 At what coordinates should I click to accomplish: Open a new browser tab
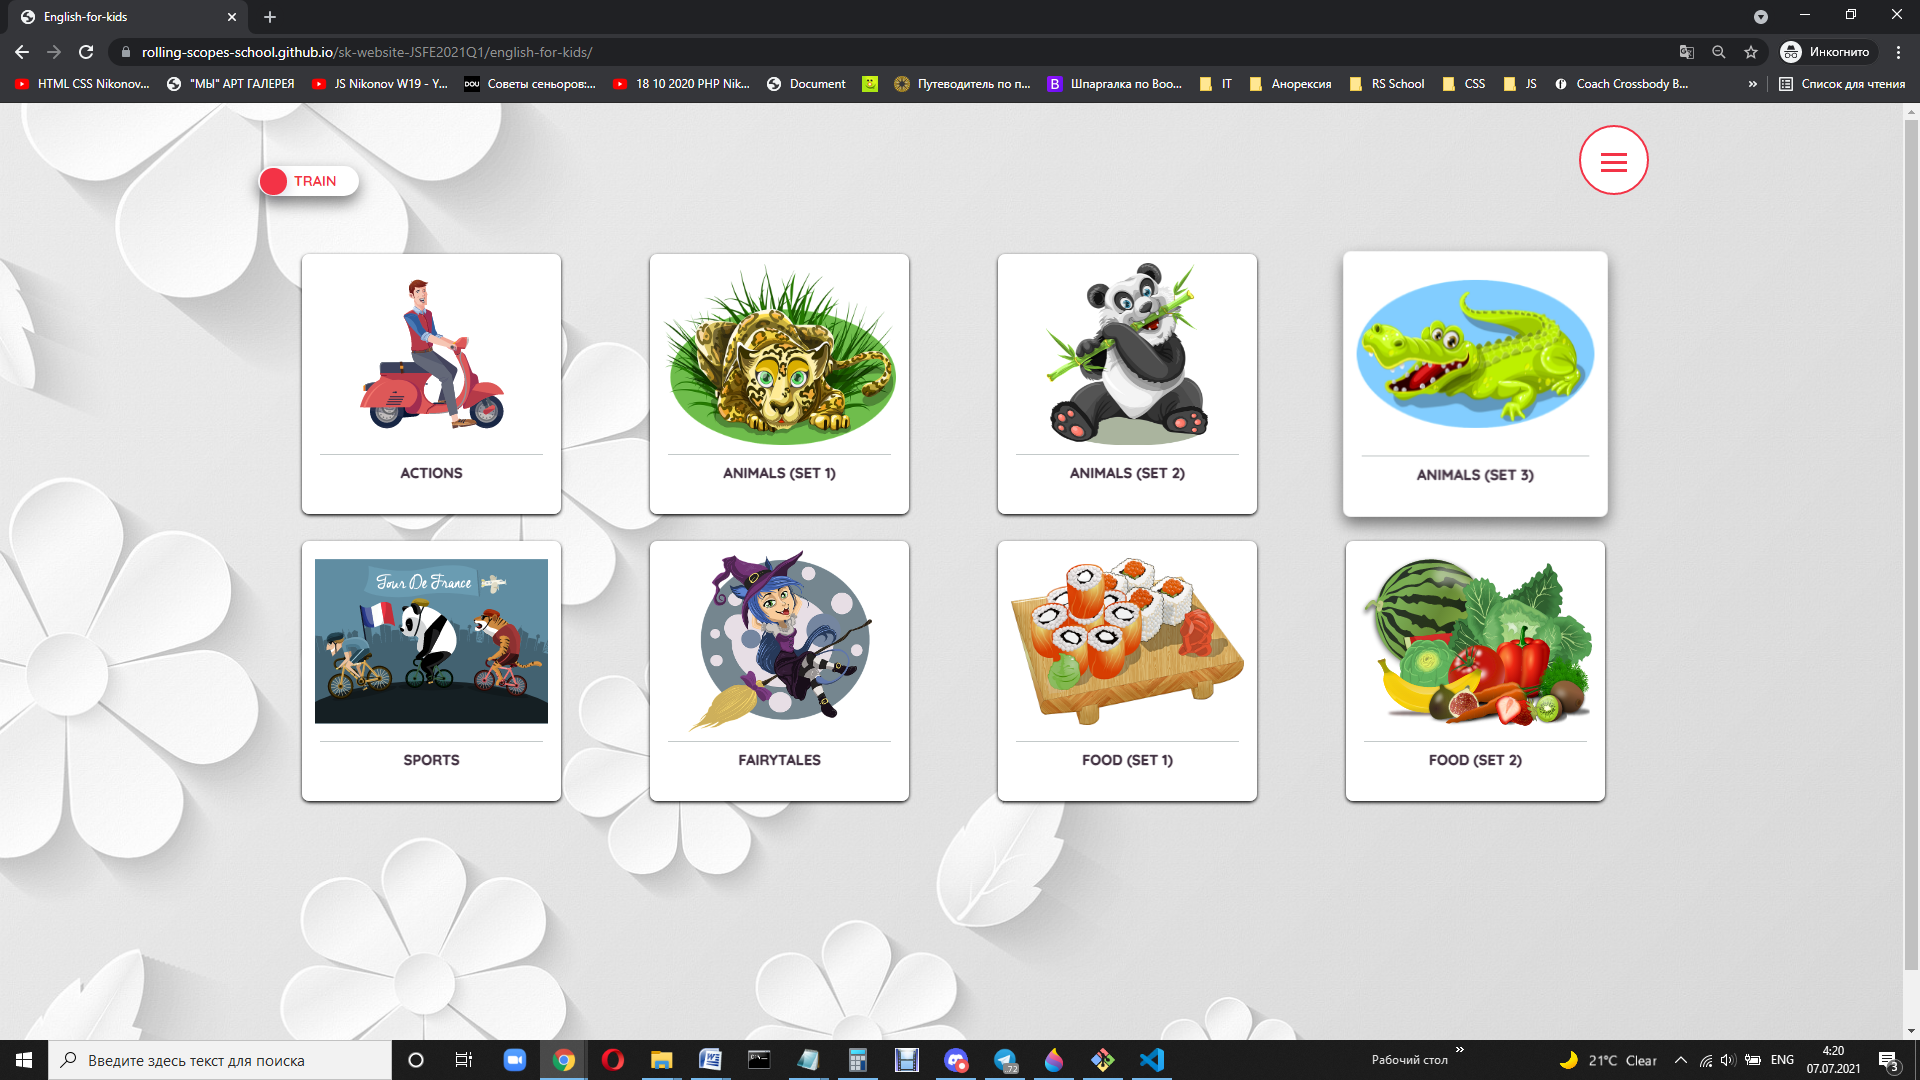click(269, 17)
